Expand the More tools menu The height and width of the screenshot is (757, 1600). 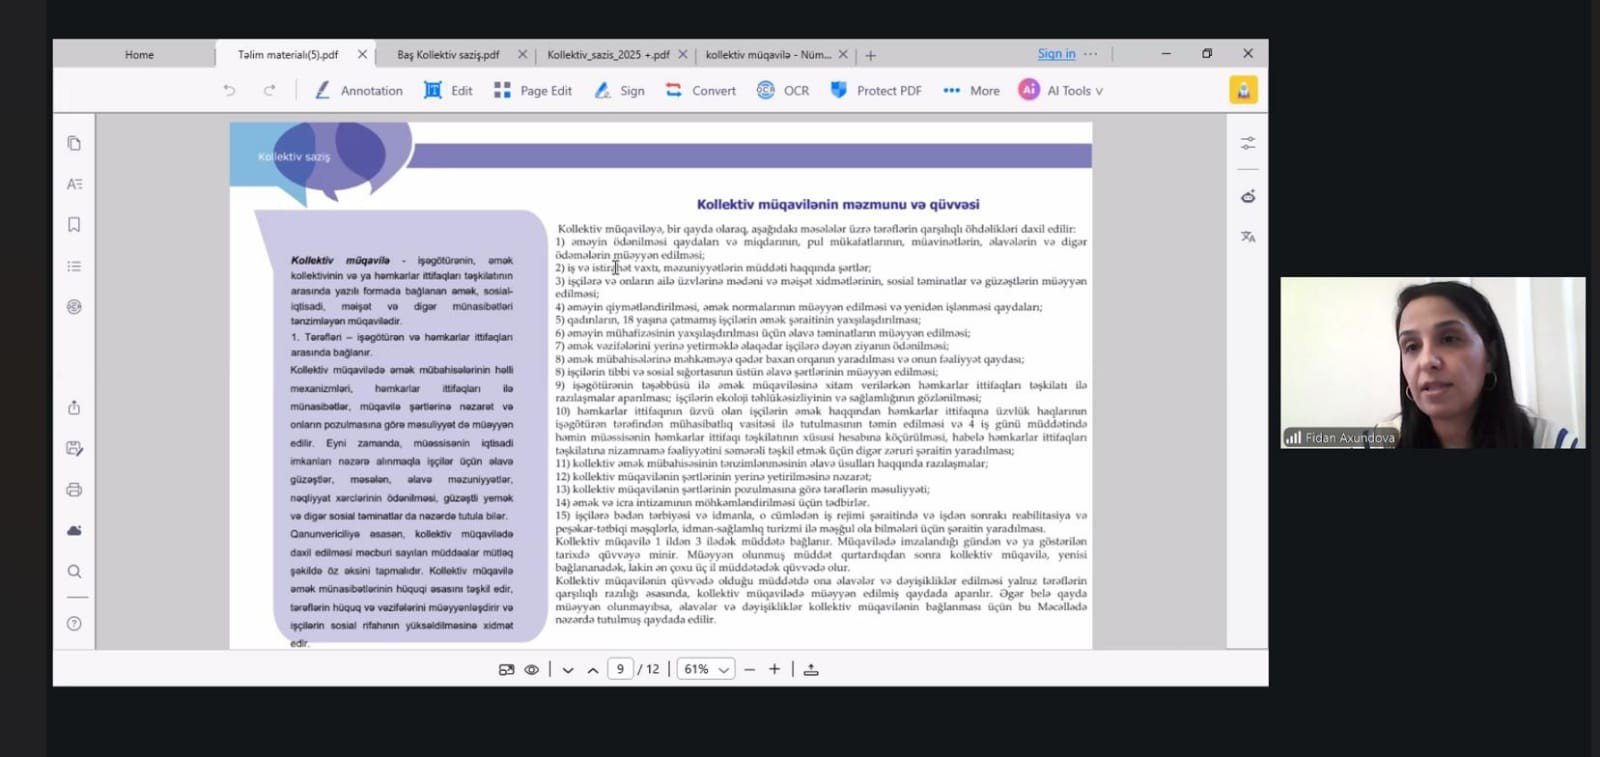(971, 90)
